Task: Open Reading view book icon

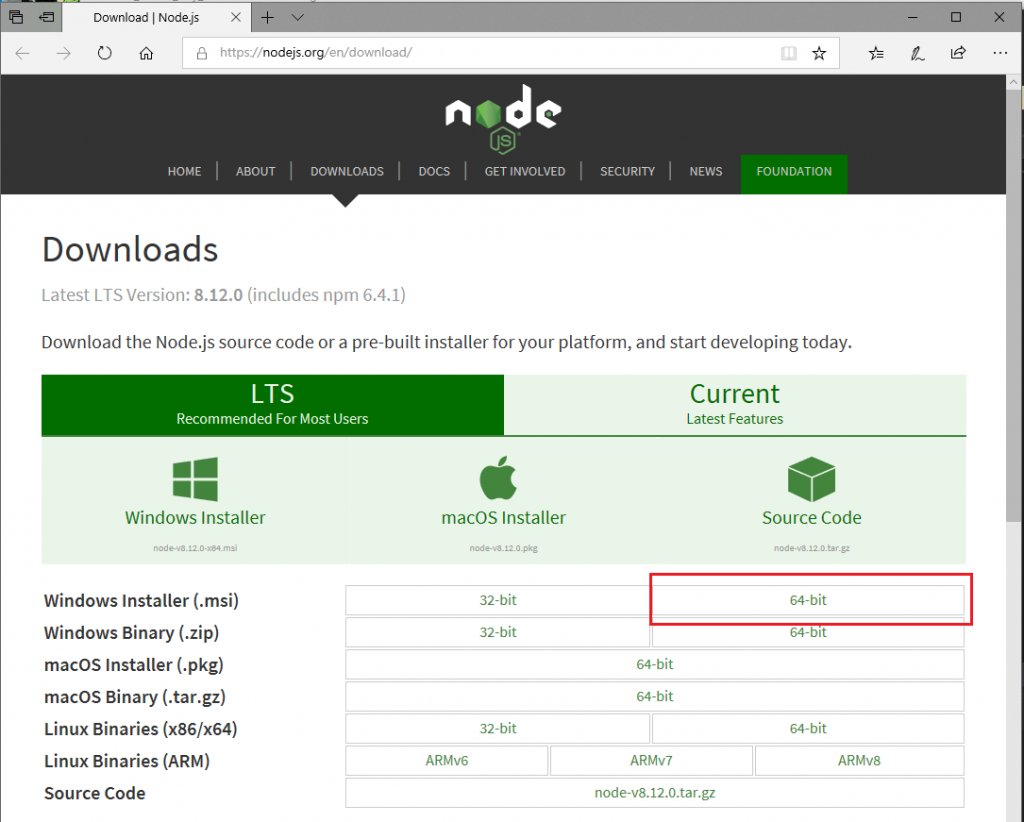Action: [789, 53]
